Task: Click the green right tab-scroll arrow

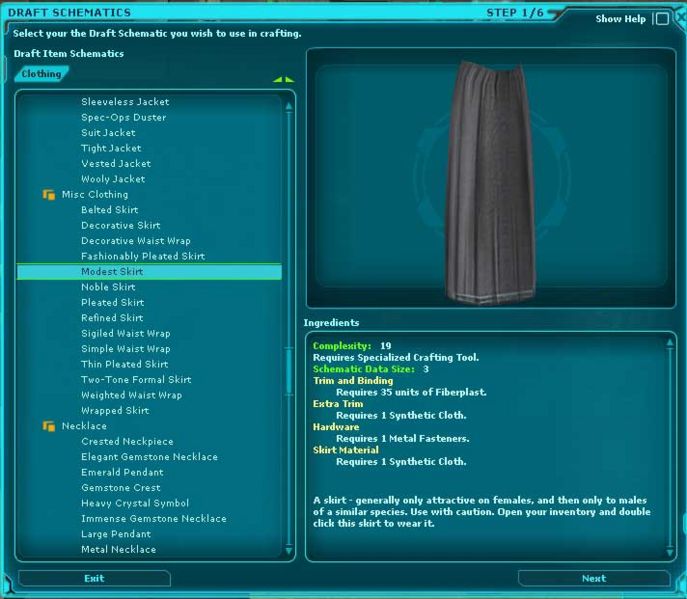Action: point(289,79)
